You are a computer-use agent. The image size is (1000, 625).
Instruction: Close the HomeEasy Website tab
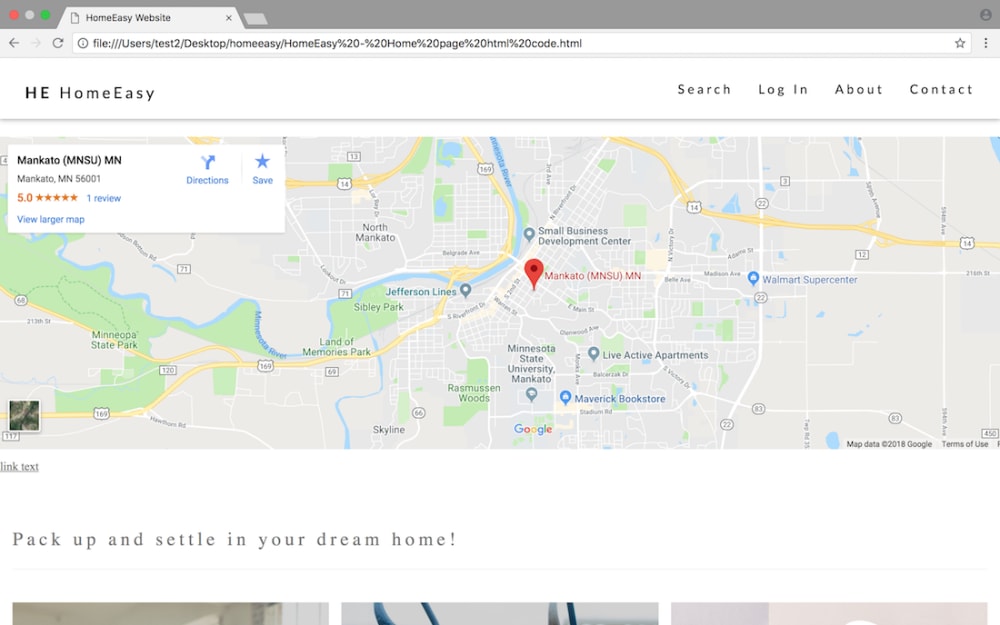pos(228,18)
